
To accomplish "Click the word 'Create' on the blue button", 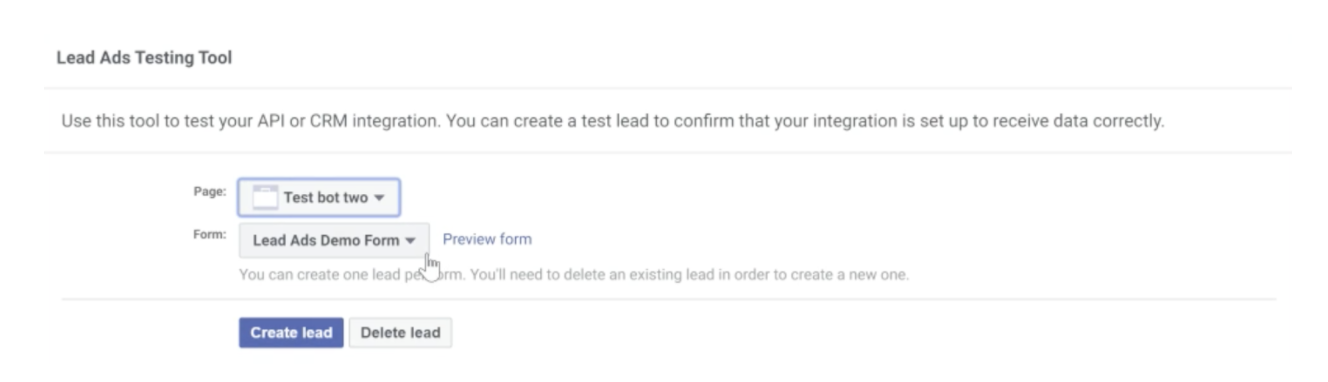I will (x=273, y=333).
